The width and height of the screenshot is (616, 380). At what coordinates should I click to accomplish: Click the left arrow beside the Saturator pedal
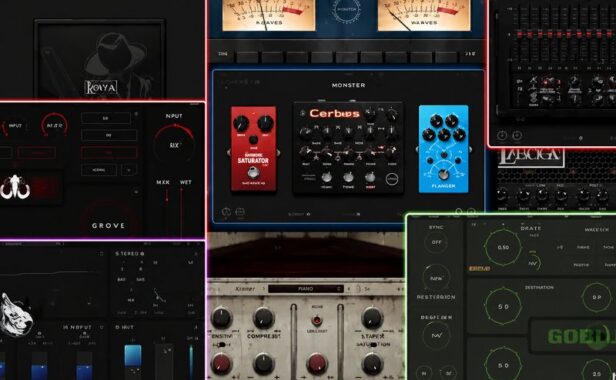coord(228,152)
